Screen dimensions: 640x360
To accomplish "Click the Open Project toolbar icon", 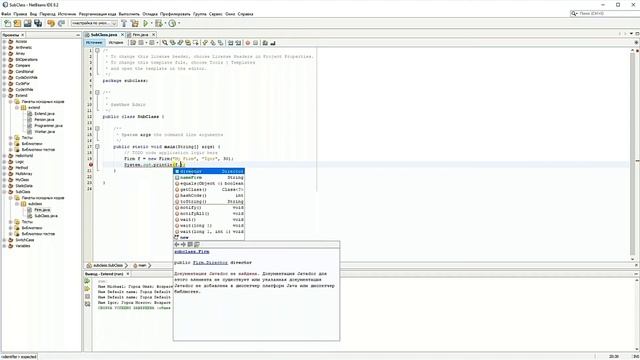I will click(x=28, y=24).
